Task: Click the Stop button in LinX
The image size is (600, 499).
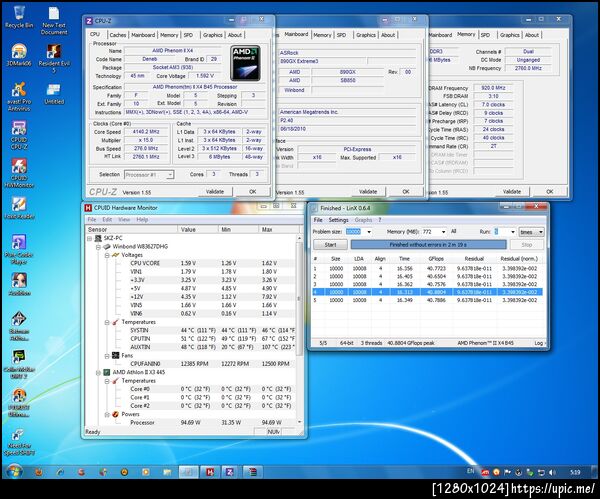Action: 527,245
